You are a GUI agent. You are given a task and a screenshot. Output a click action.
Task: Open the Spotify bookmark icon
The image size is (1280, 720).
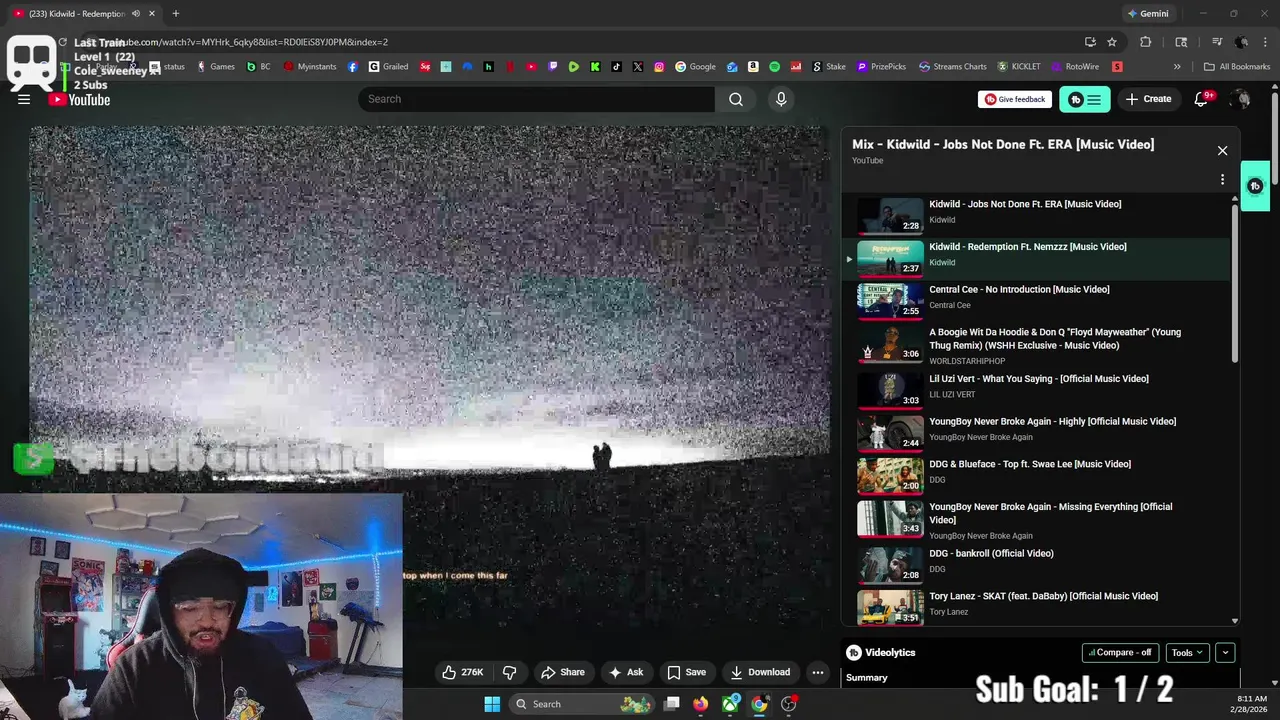775,67
